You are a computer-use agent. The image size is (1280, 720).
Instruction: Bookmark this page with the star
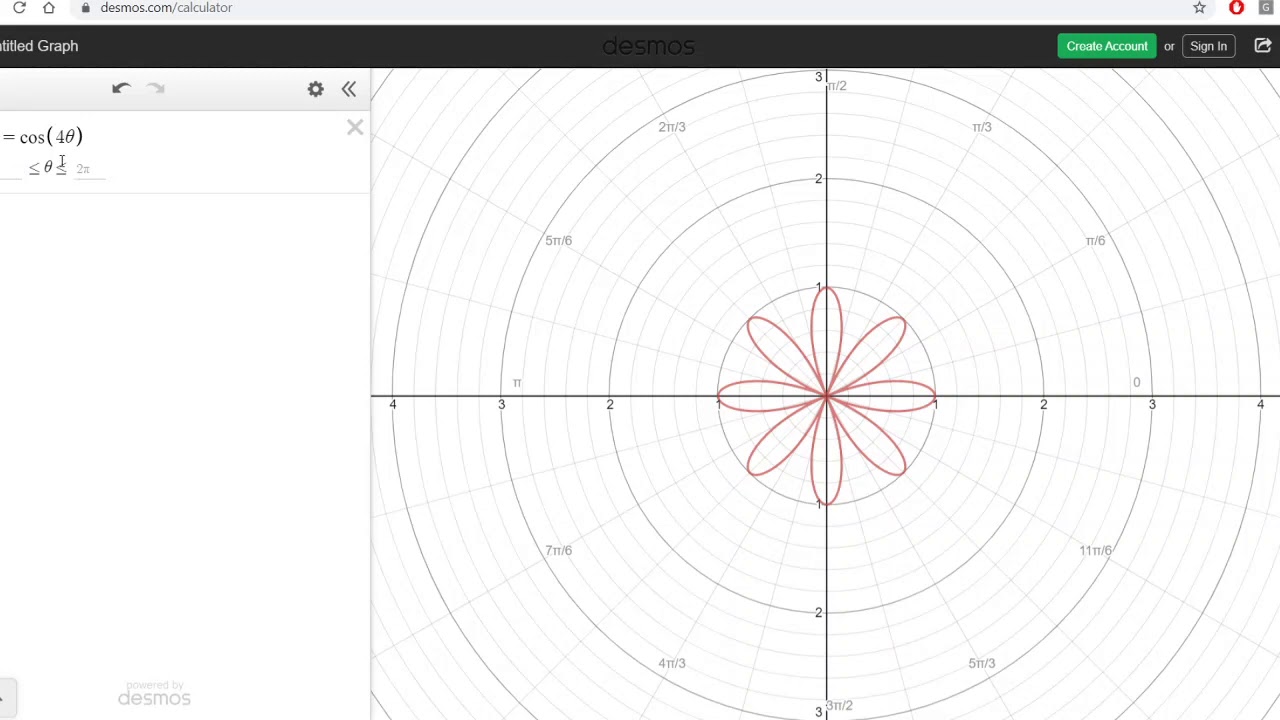click(x=1200, y=8)
